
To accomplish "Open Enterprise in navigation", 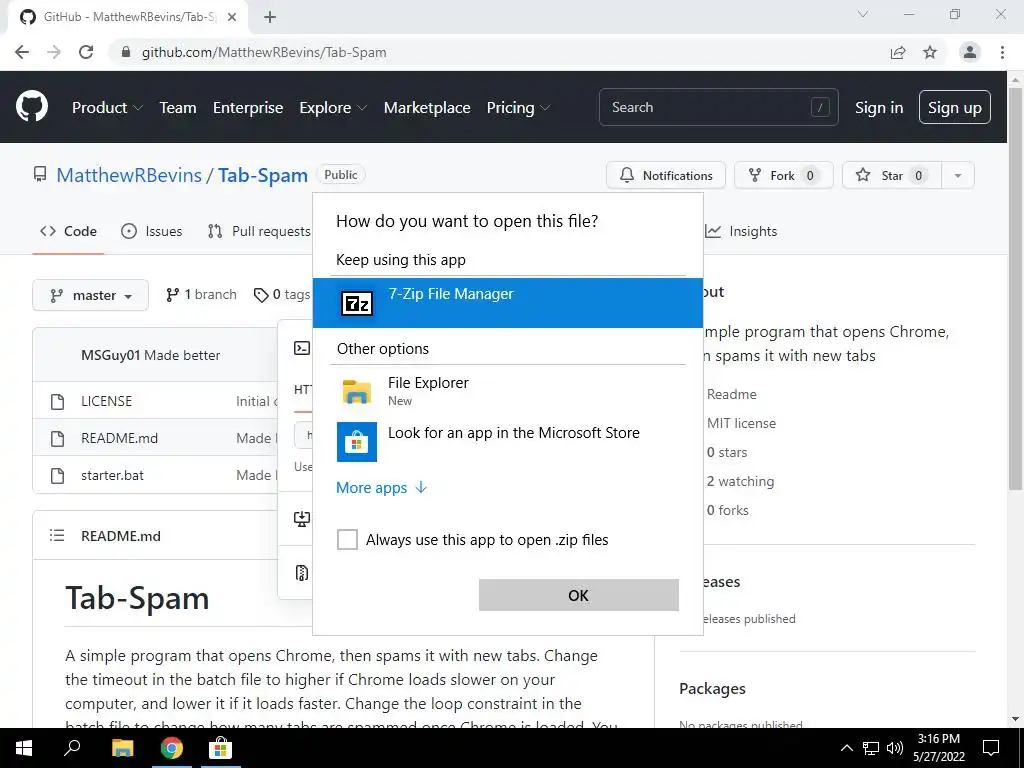I will 248,107.
